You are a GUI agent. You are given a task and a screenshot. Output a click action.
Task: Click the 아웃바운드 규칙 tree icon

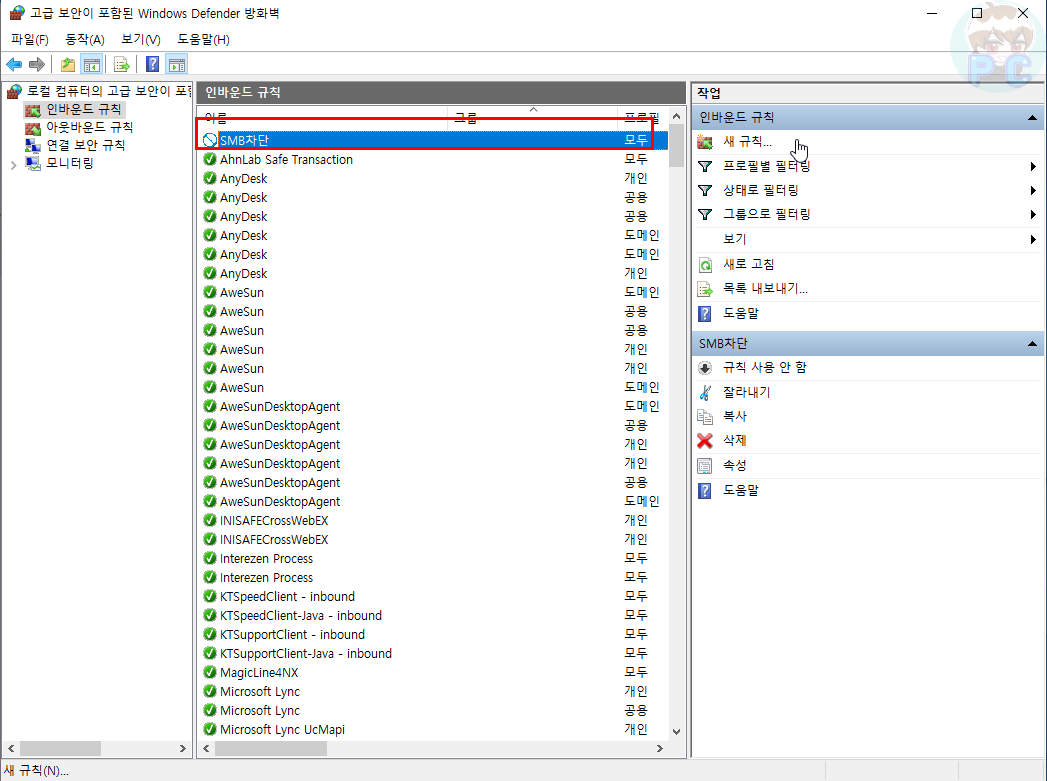(33, 127)
